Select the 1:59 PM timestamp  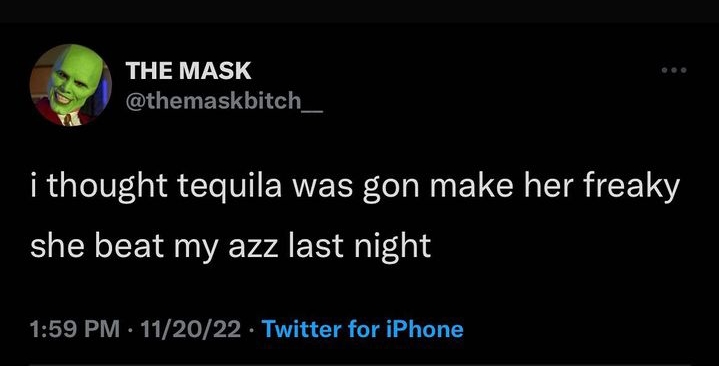(x=75, y=329)
